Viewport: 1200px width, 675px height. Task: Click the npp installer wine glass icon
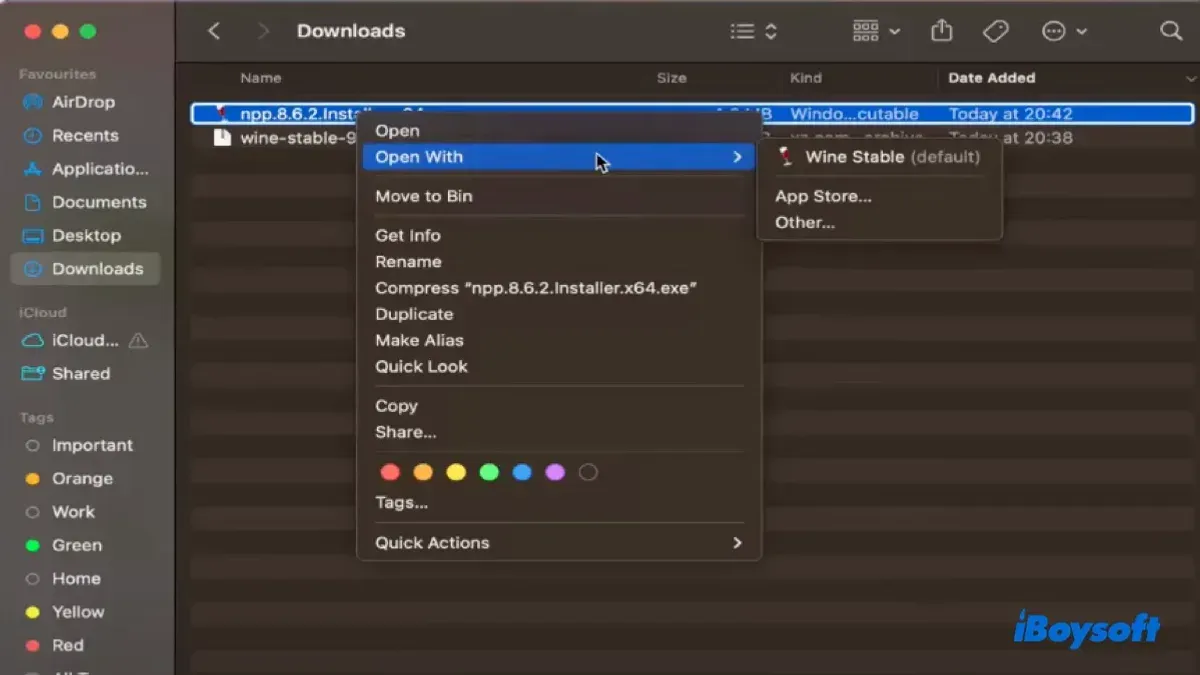[x=222, y=114]
